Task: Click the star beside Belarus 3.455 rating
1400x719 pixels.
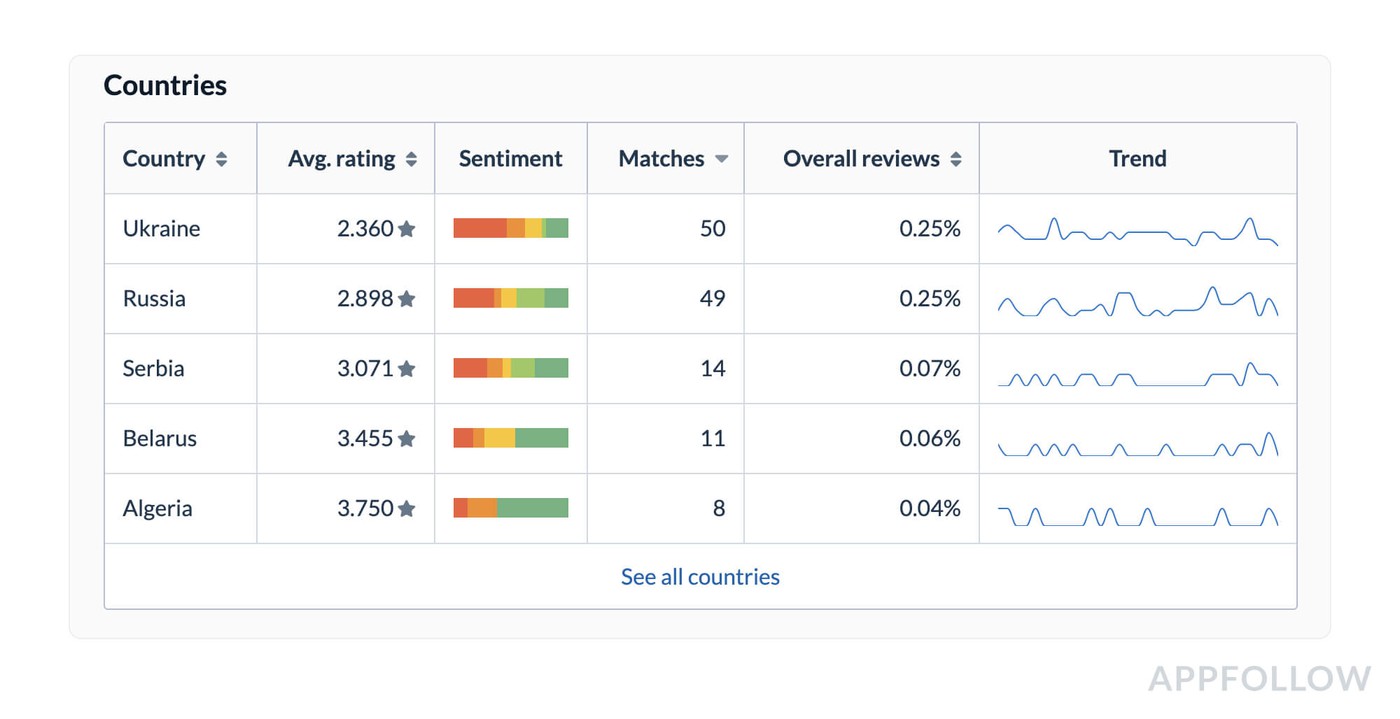Action: [x=406, y=439]
